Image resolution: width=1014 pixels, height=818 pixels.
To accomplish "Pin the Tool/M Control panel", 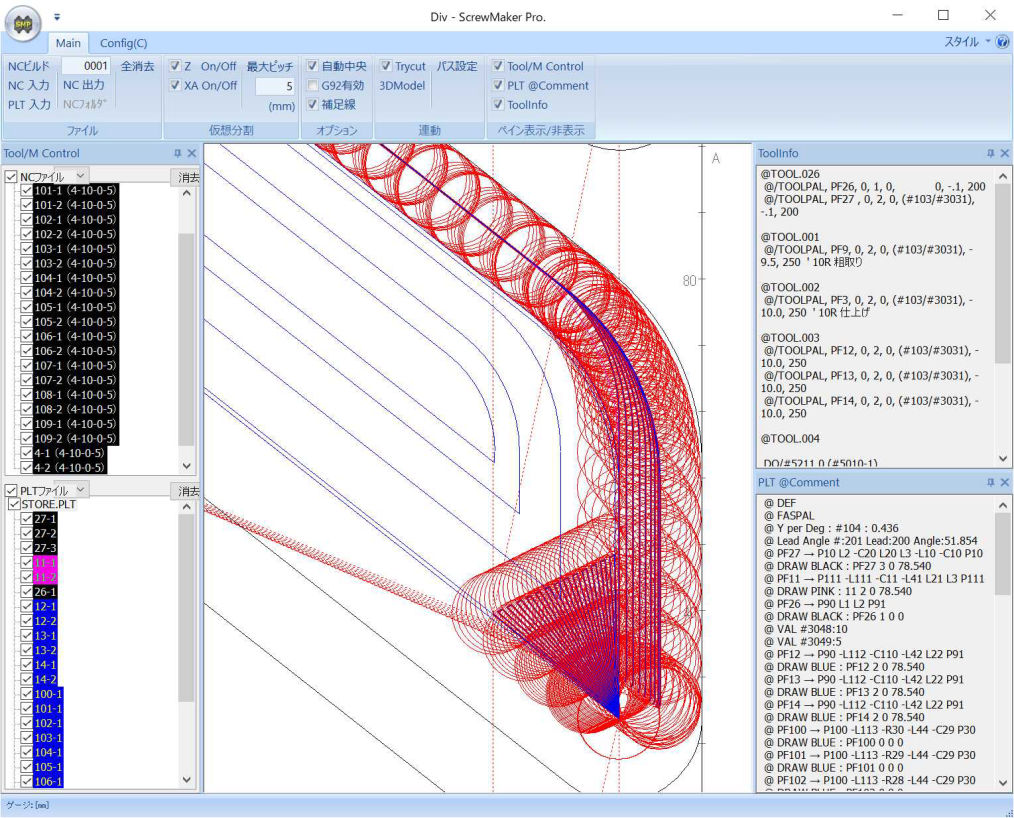I will [178, 154].
